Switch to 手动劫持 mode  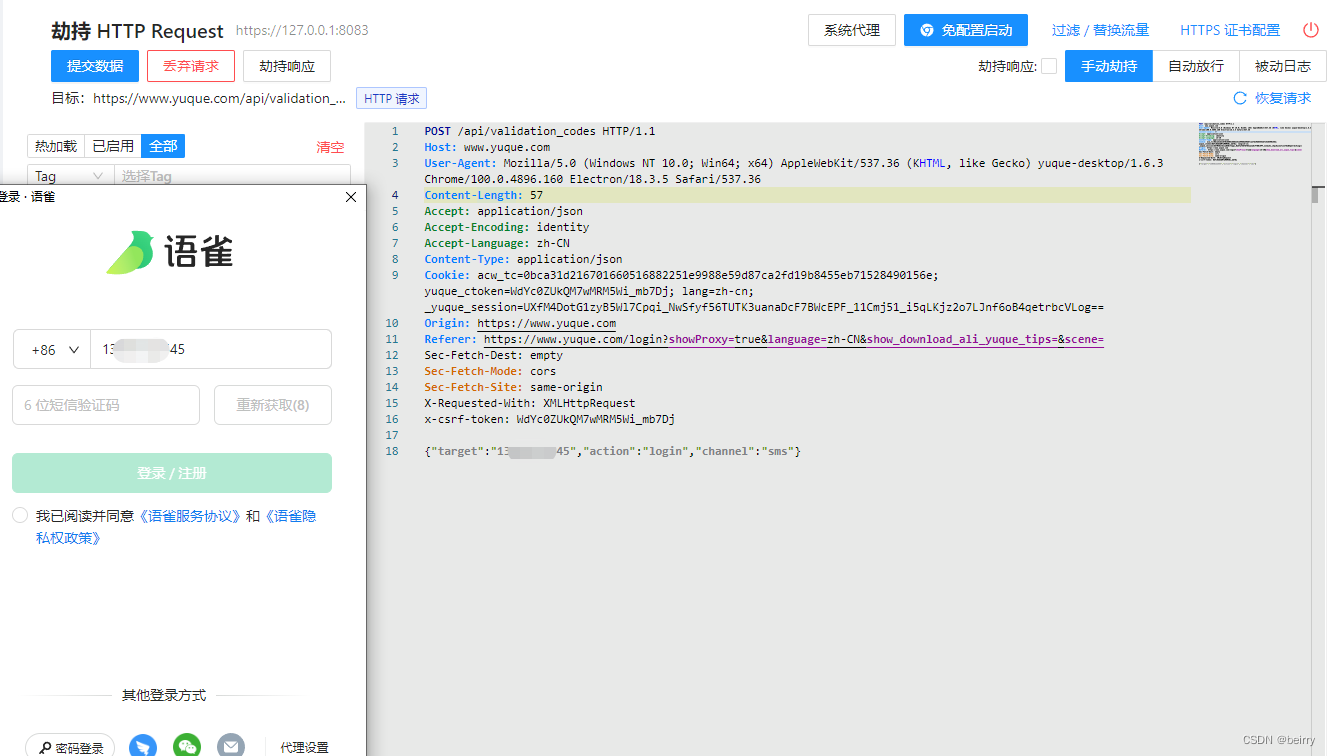(1109, 66)
